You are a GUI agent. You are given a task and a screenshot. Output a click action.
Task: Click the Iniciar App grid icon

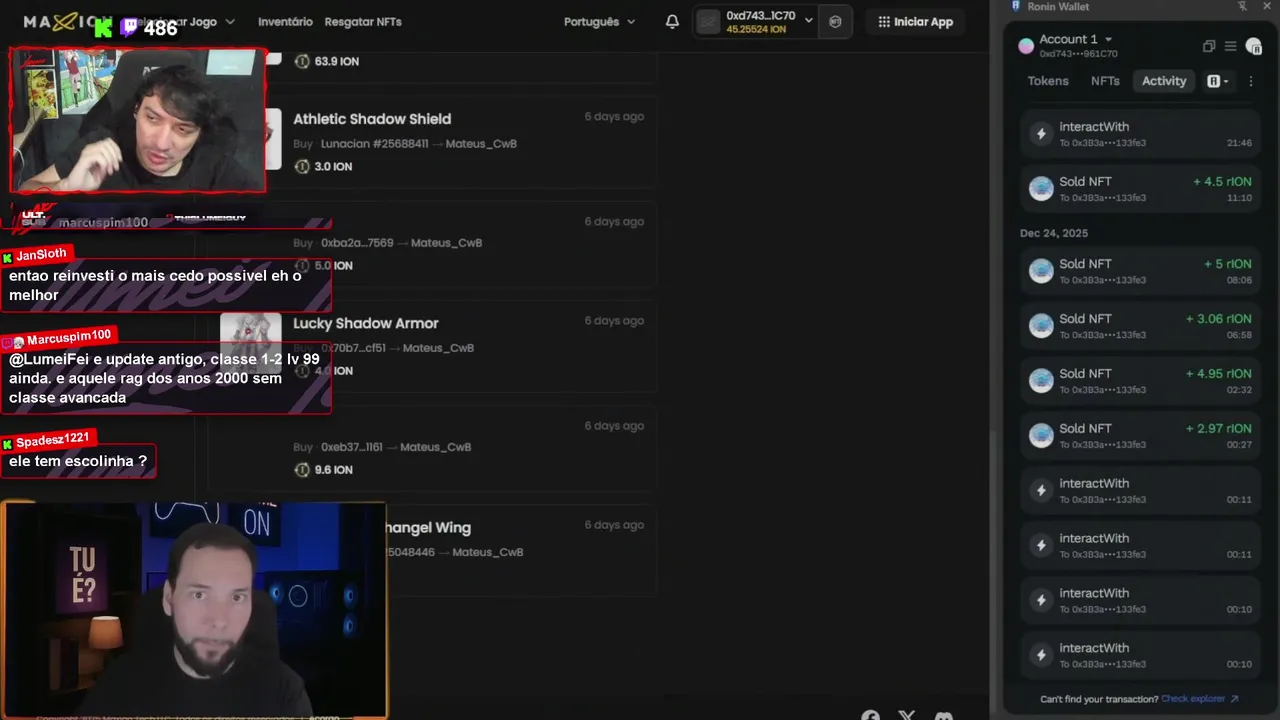point(884,21)
